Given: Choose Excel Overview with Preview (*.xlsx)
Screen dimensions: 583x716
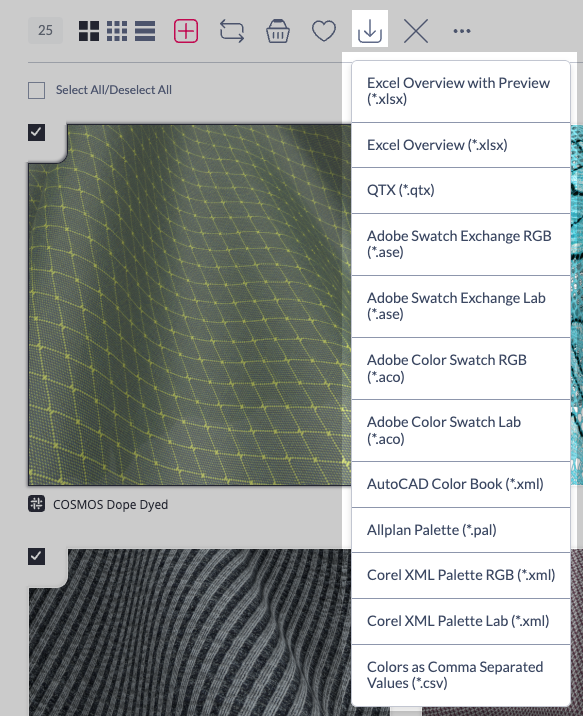Looking at the screenshot, I should [461, 91].
